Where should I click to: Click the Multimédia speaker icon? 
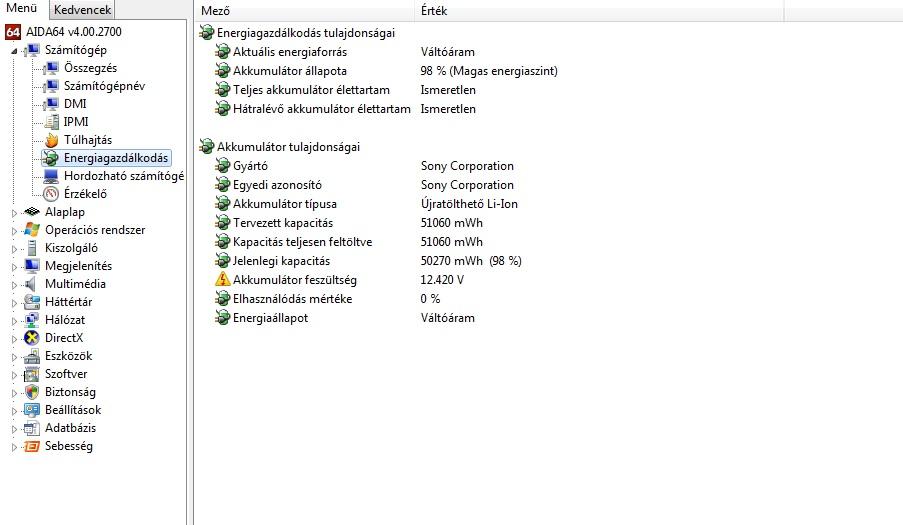[x=32, y=284]
